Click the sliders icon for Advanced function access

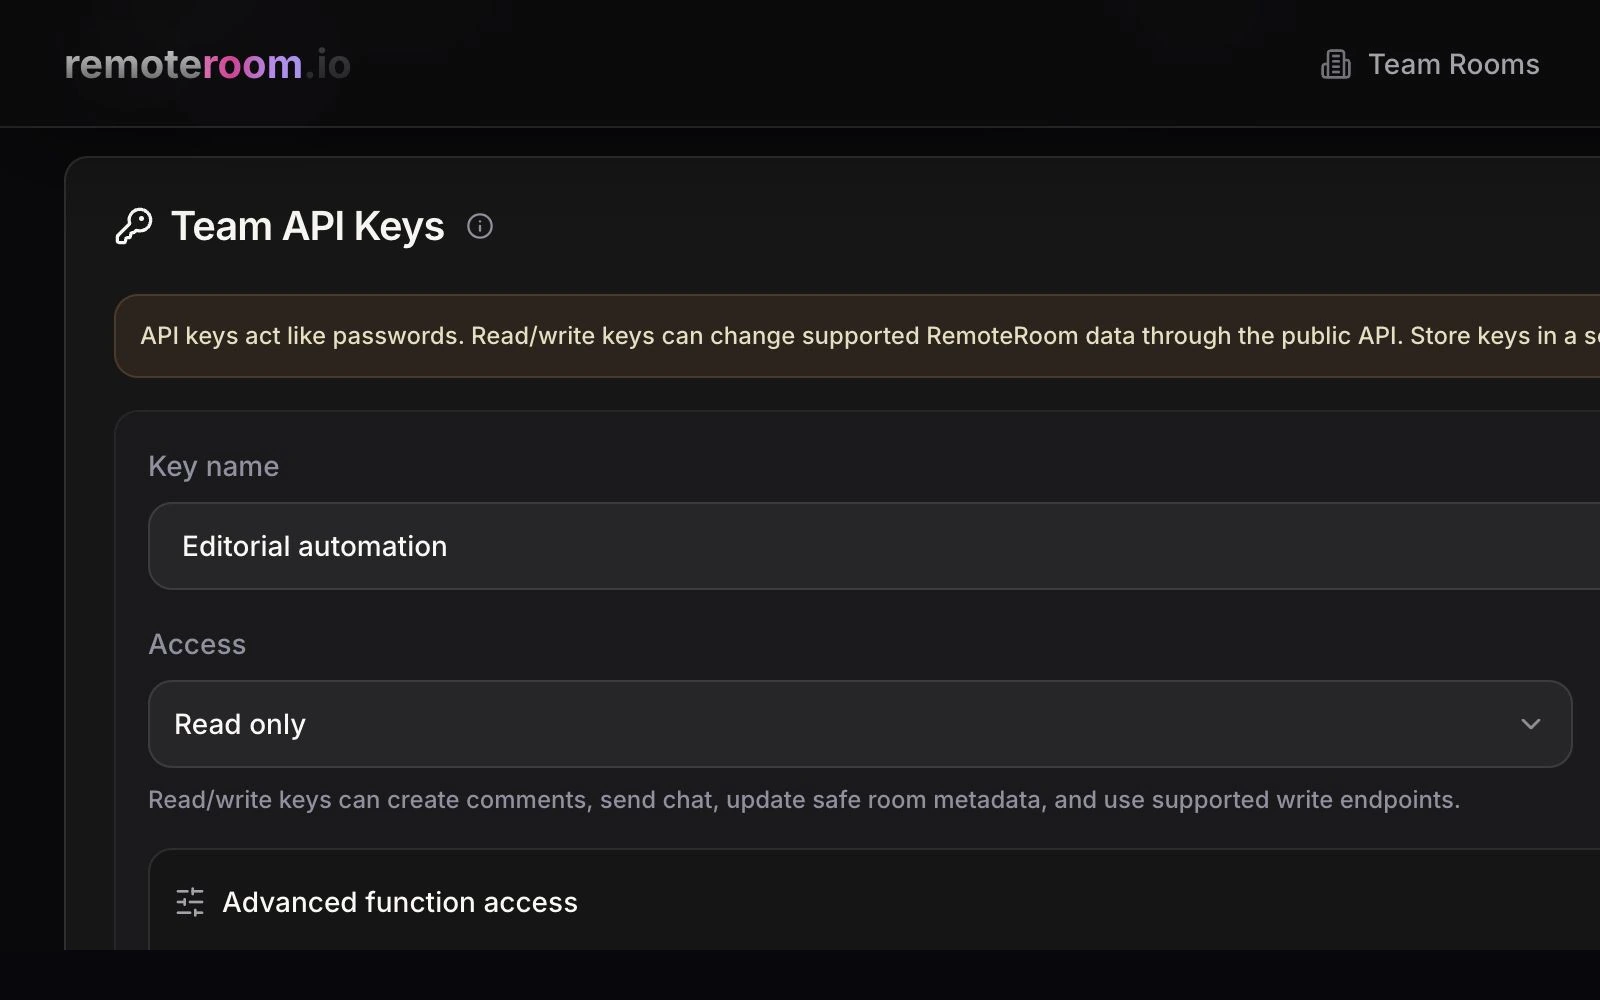click(x=190, y=902)
